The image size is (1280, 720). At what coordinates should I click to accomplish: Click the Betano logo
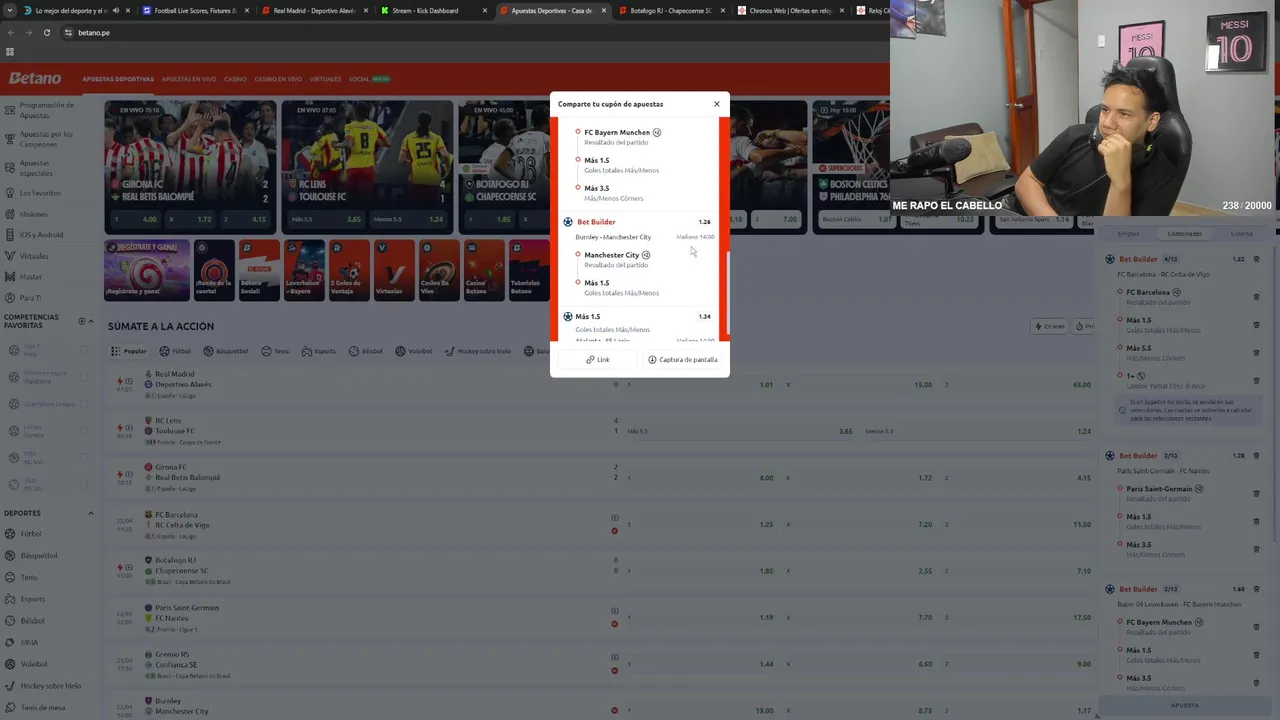coord(35,78)
